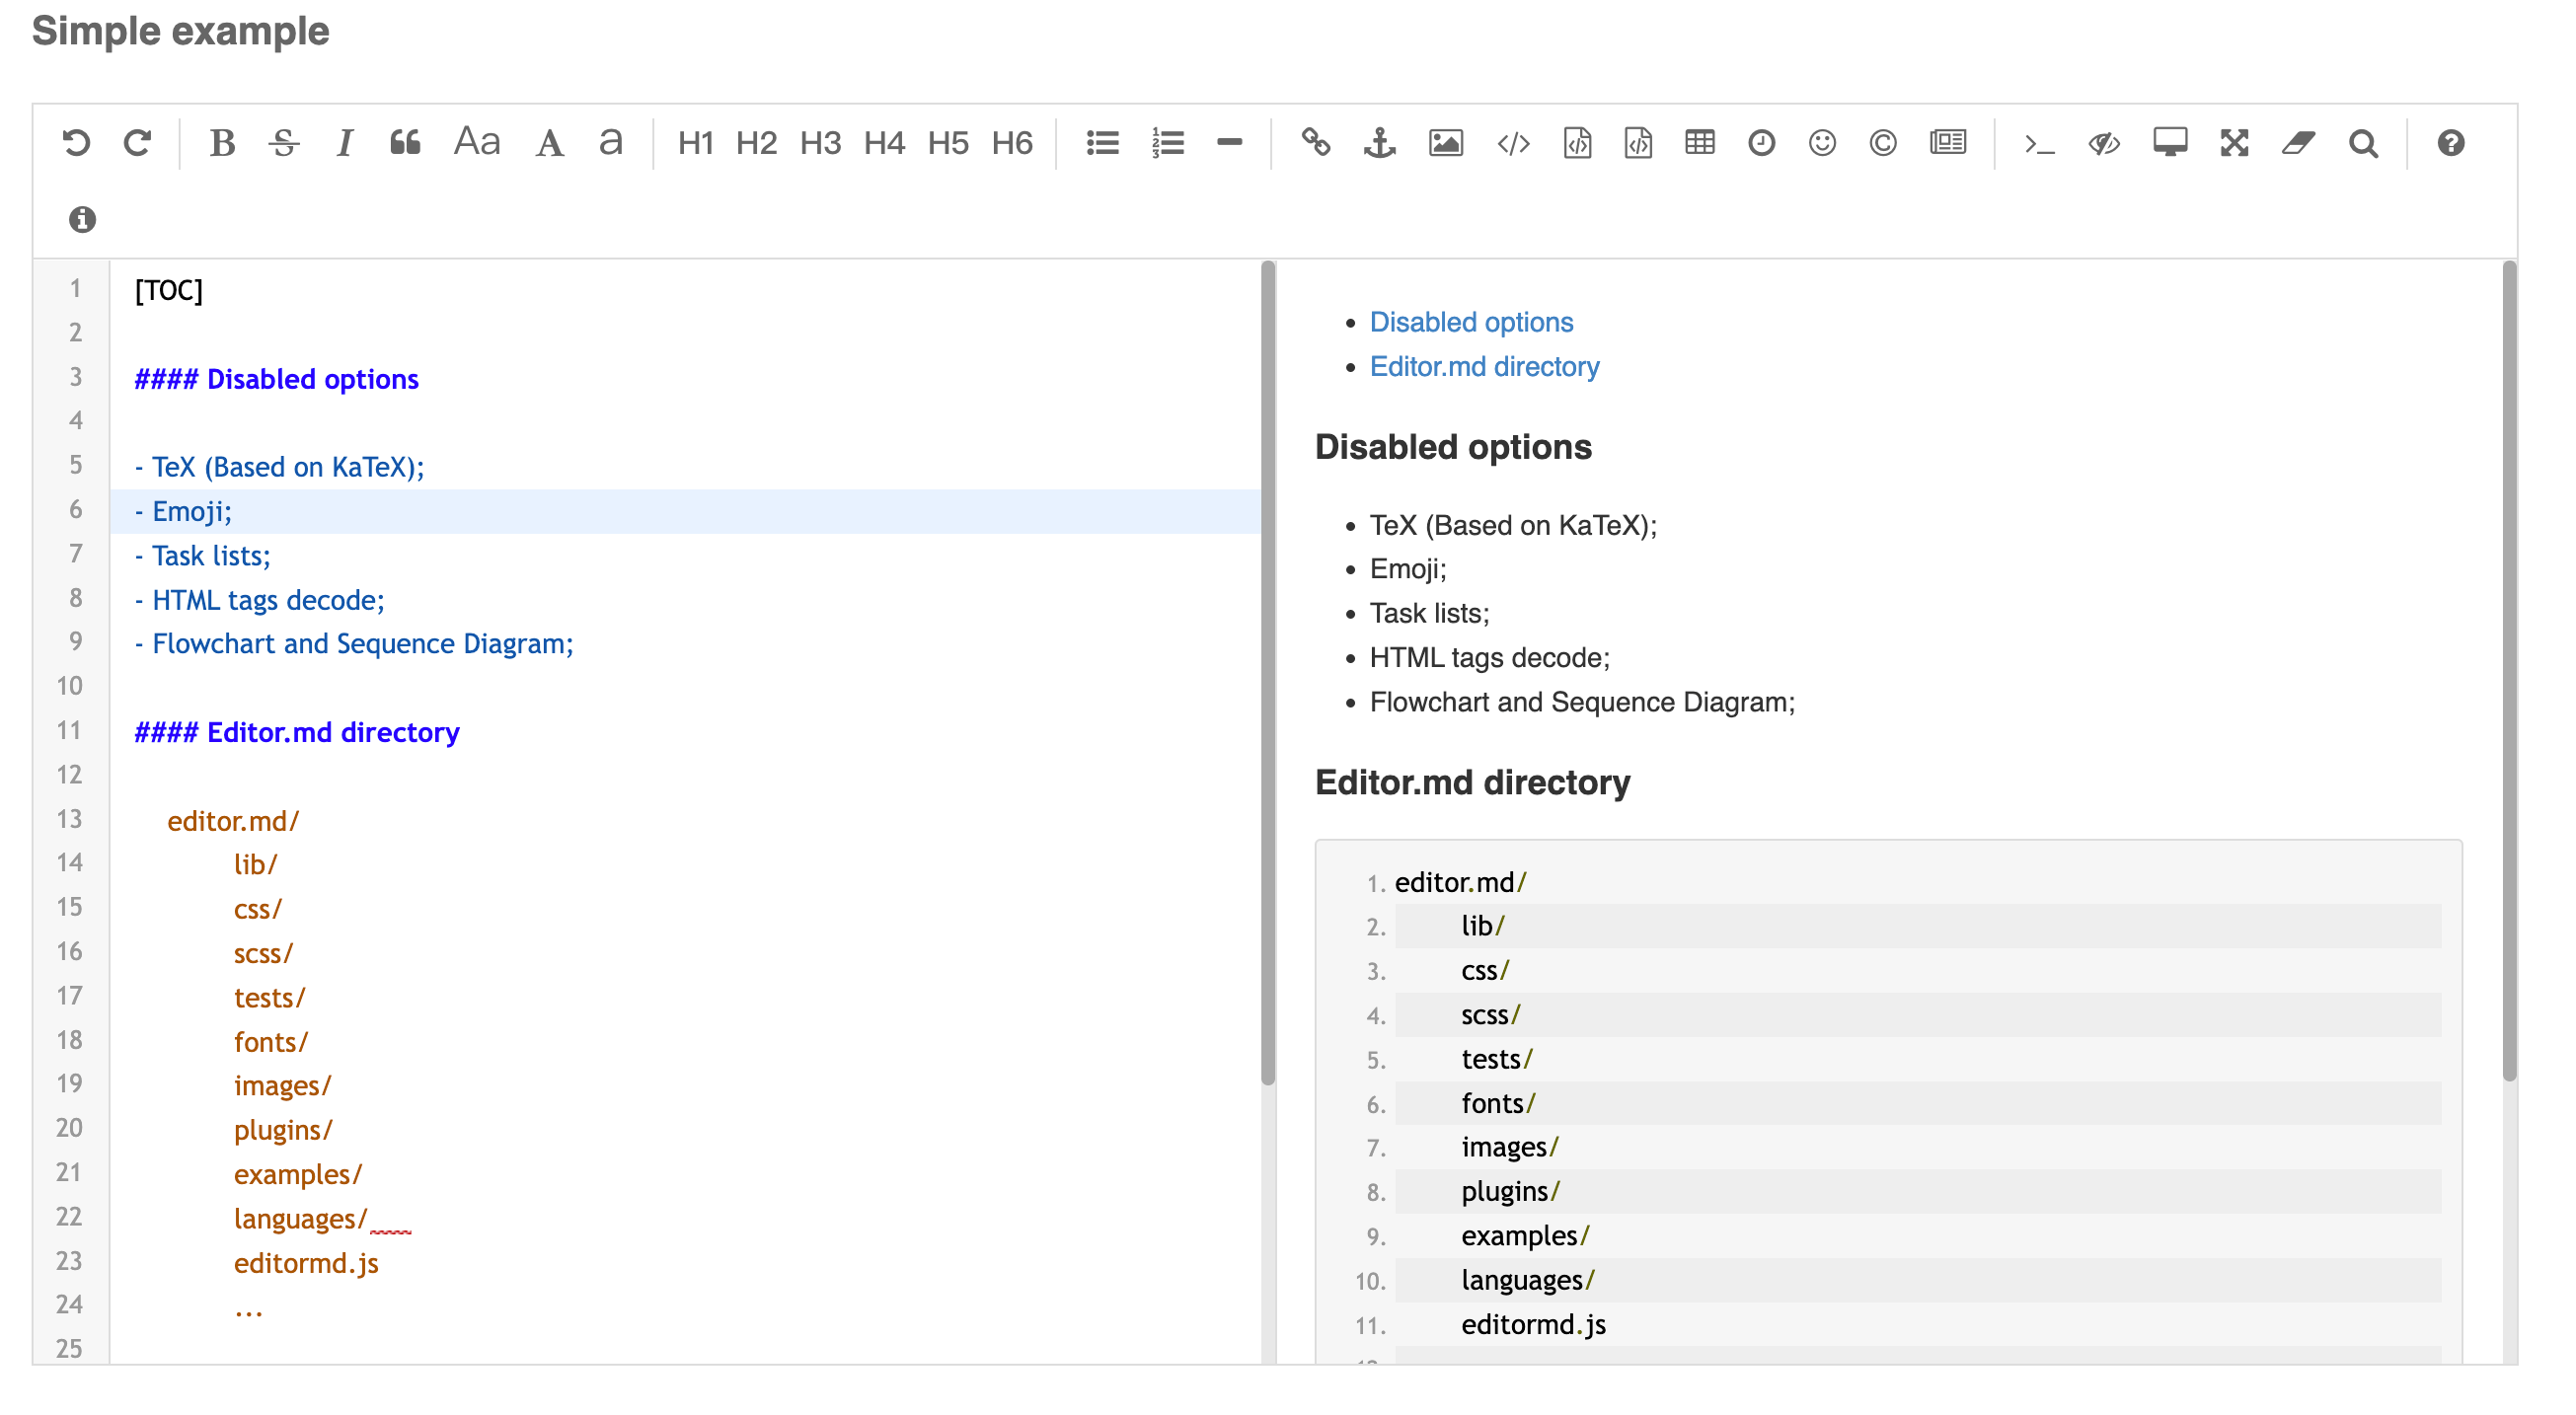This screenshot has height=1415, width=2576.
Task: Click the editor pane vertical scrollbar
Action: [x=1268, y=672]
